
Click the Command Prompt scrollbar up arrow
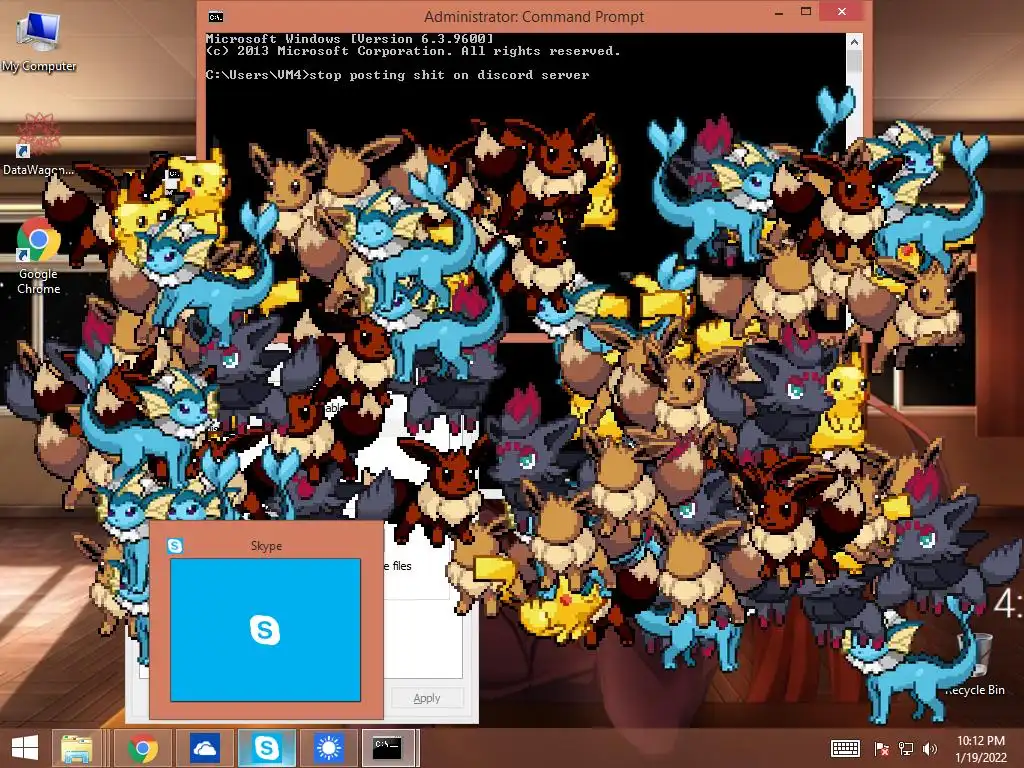pos(854,42)
